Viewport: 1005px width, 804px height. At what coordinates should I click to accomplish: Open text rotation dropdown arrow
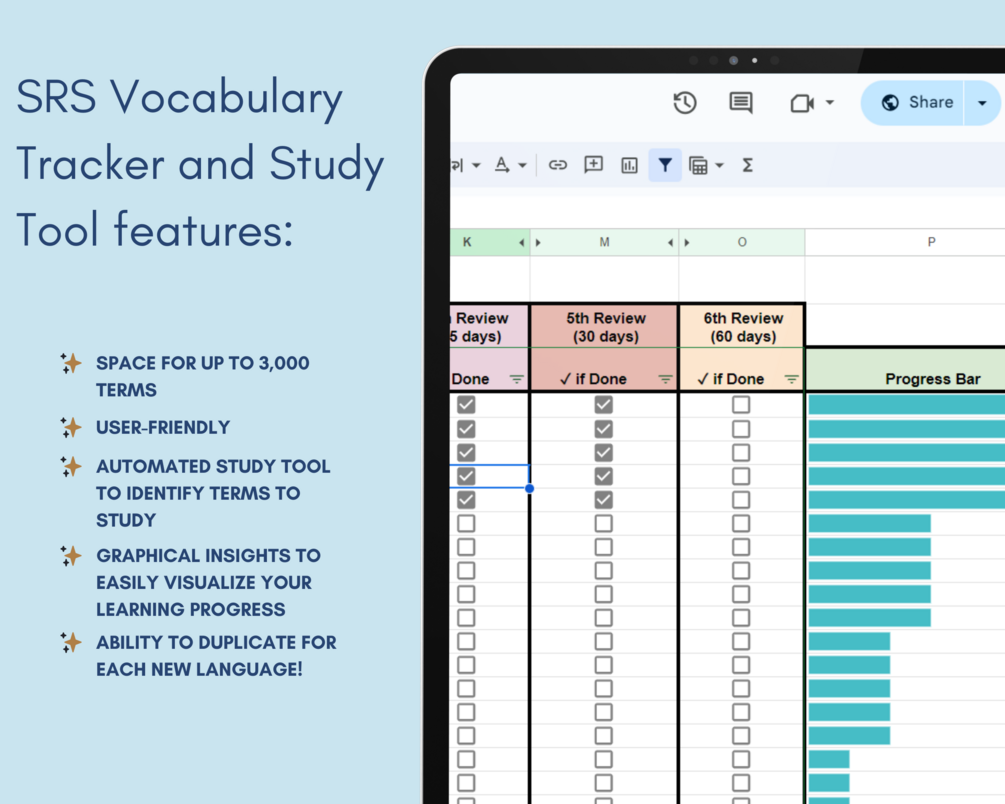[476, 165]
